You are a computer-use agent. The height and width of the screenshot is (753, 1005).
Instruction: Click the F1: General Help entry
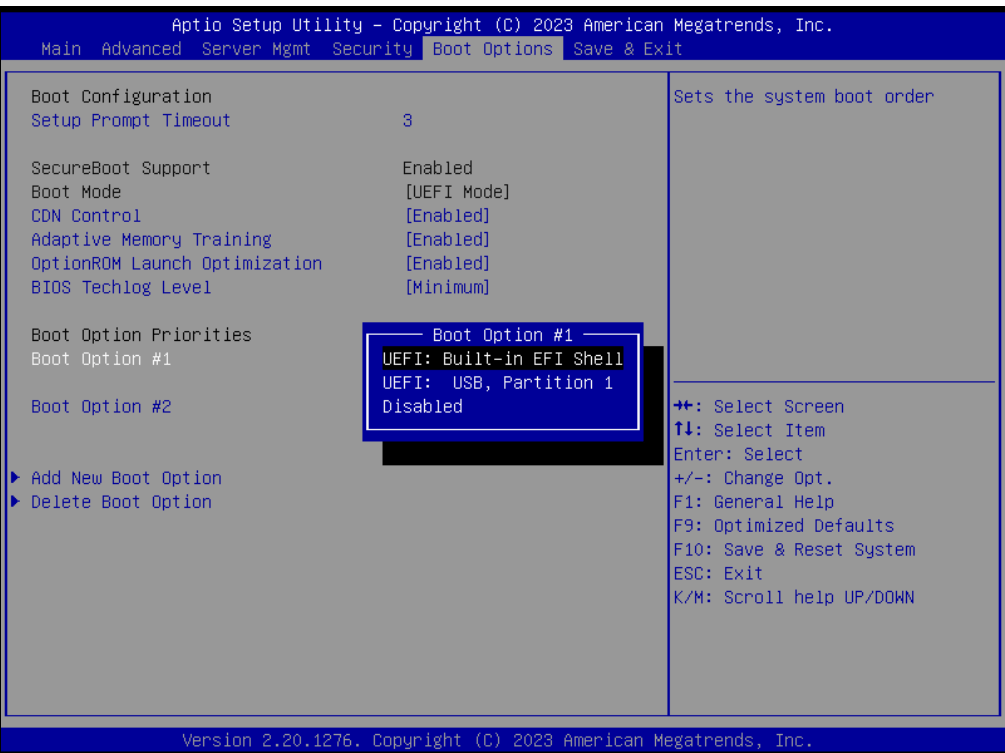[x=754, y=502]
